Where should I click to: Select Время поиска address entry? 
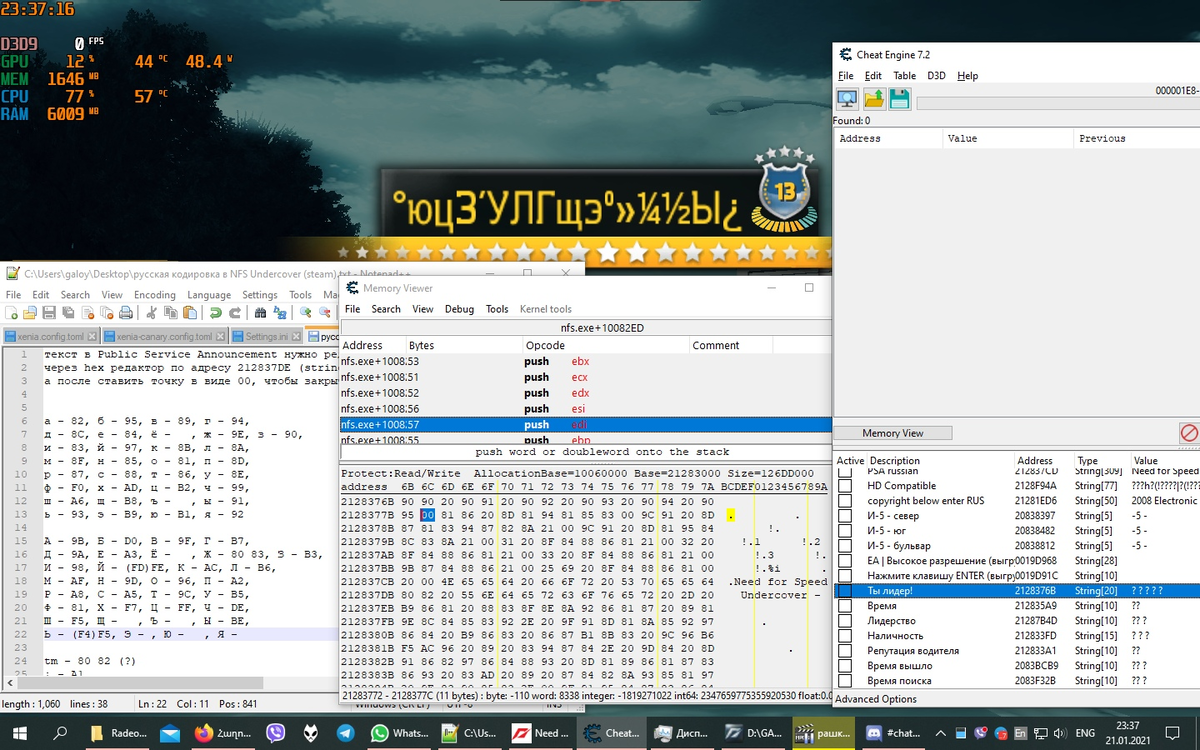pyautogui.click(x=1017, y=681)
